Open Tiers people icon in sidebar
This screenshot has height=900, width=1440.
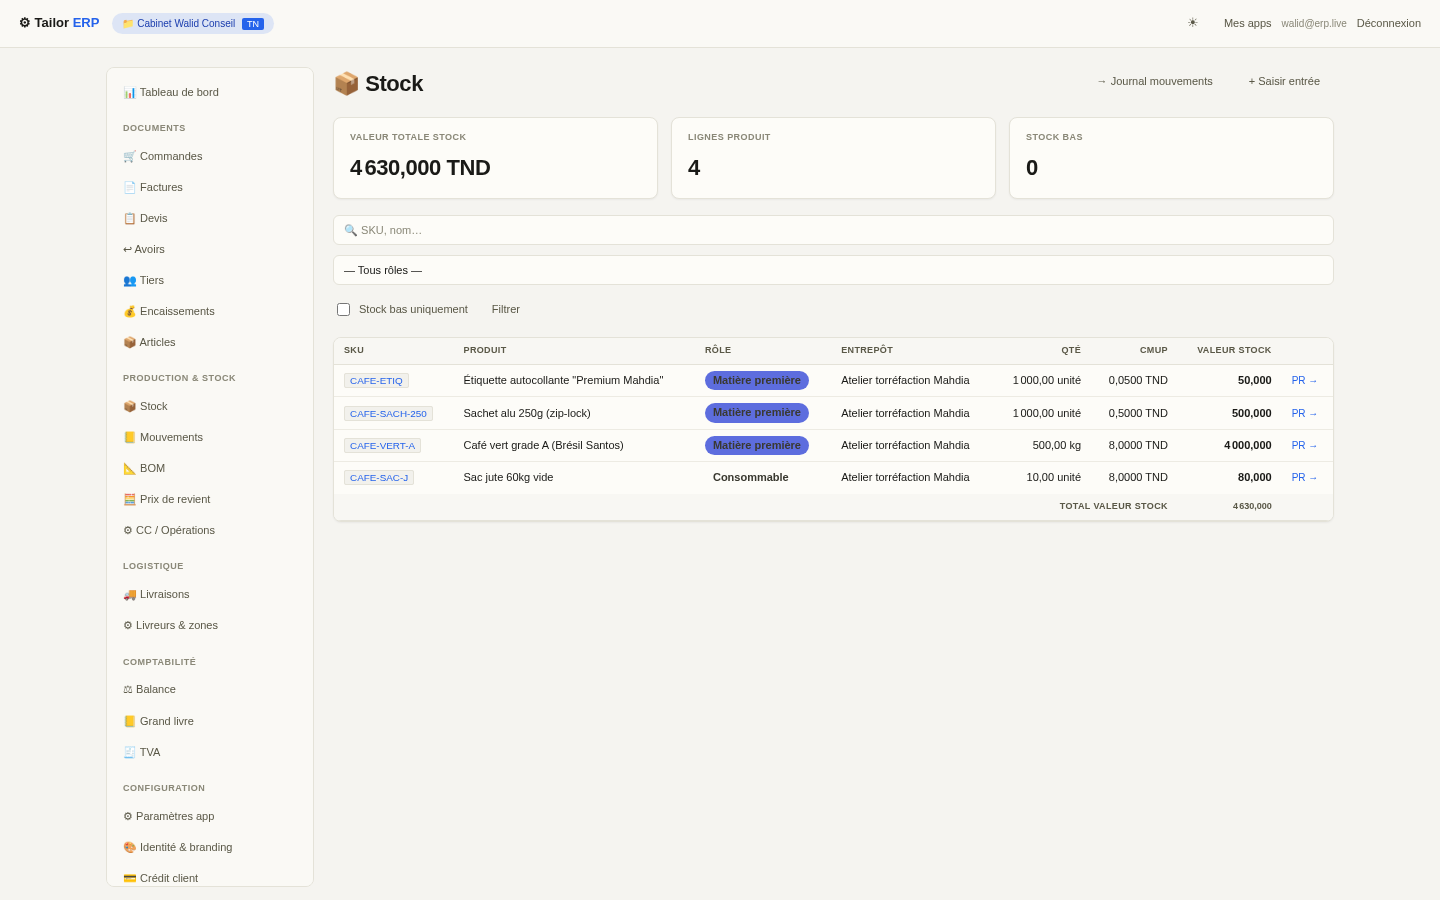click(129, 280)
